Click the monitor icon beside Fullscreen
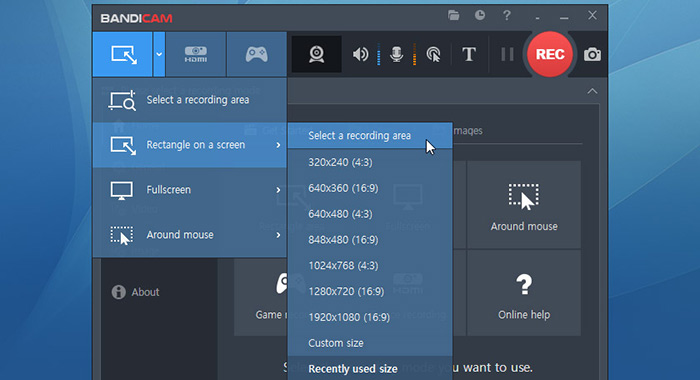The image size is (700, 380). point(121,190)
